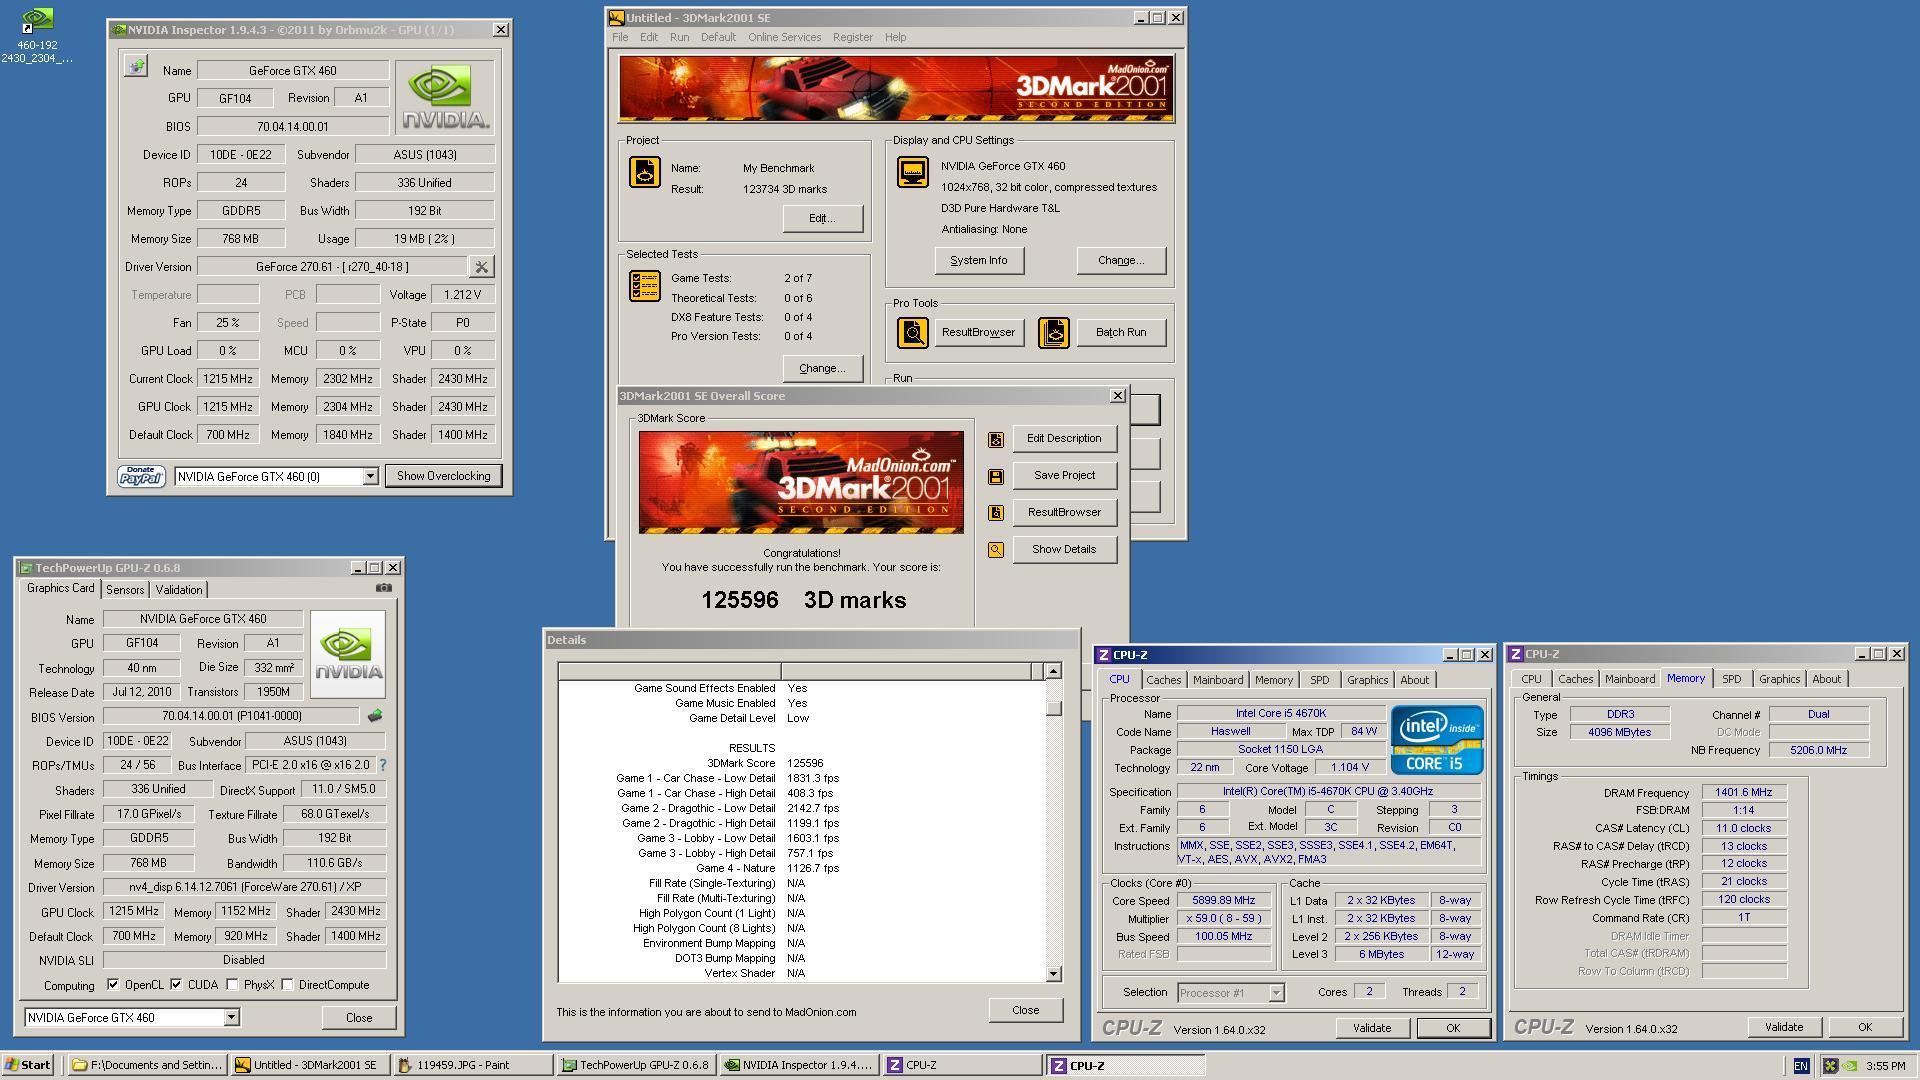Click the Show Overclocking button

point(443,476)
